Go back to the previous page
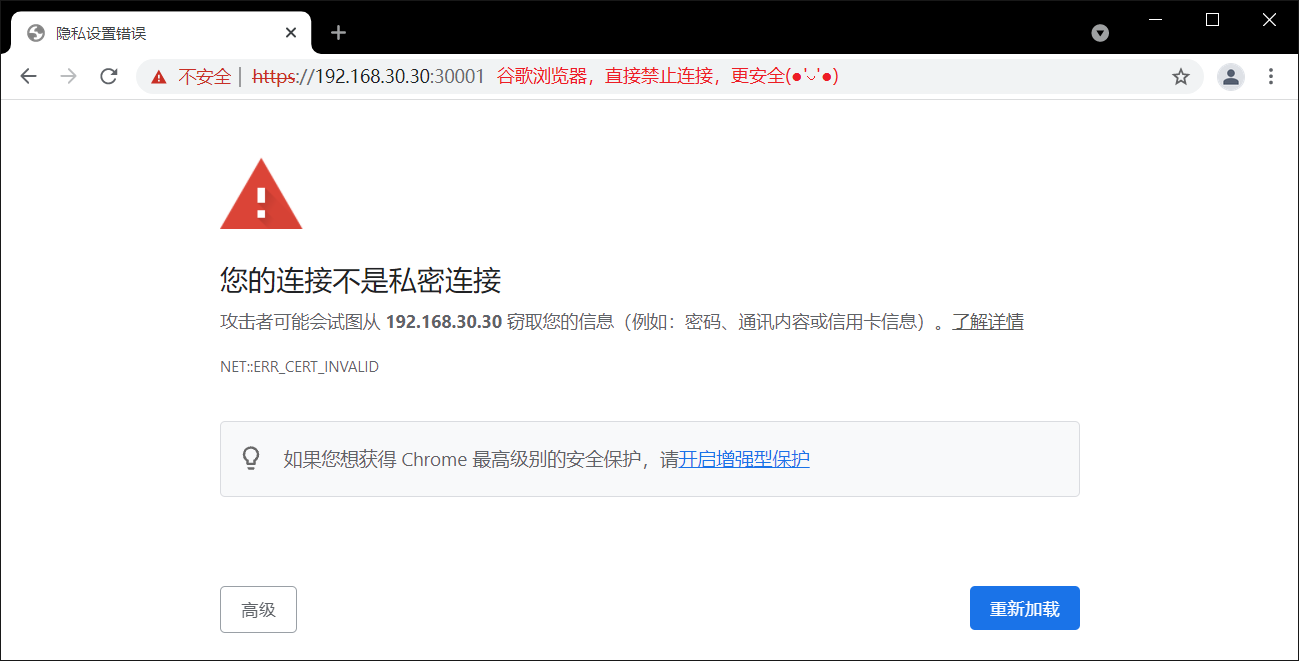 pyautogui.click(x=28, y=76)
